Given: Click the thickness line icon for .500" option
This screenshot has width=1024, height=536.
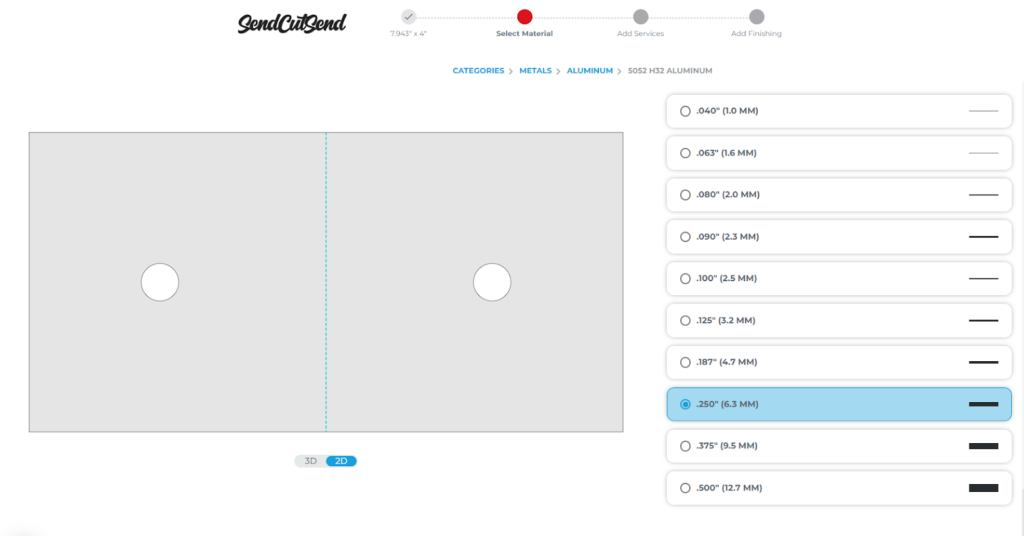Looking at the screenshot, I should [983, 488].
